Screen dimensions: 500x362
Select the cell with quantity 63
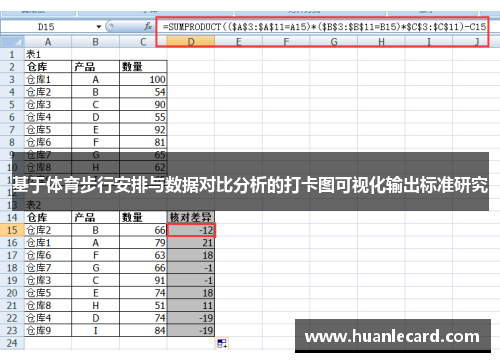[143, 255]
